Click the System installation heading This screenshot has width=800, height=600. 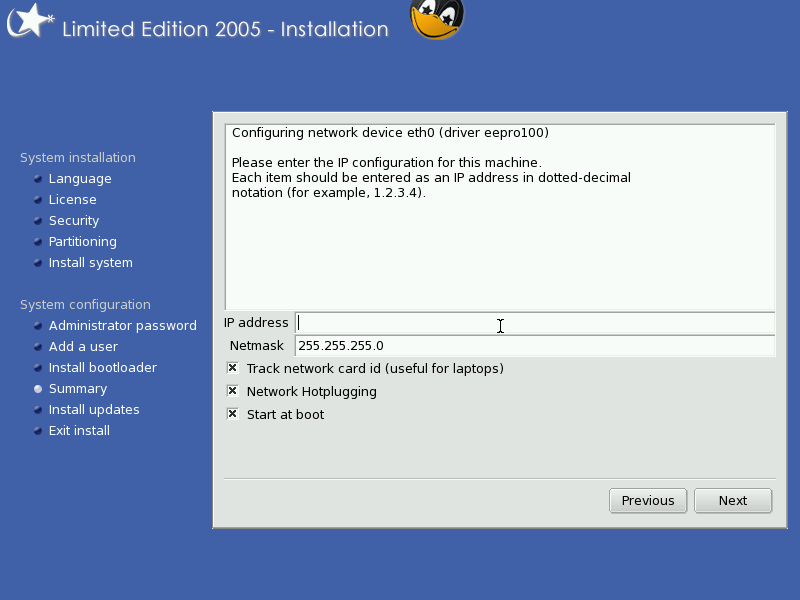[x=78, y=158]
